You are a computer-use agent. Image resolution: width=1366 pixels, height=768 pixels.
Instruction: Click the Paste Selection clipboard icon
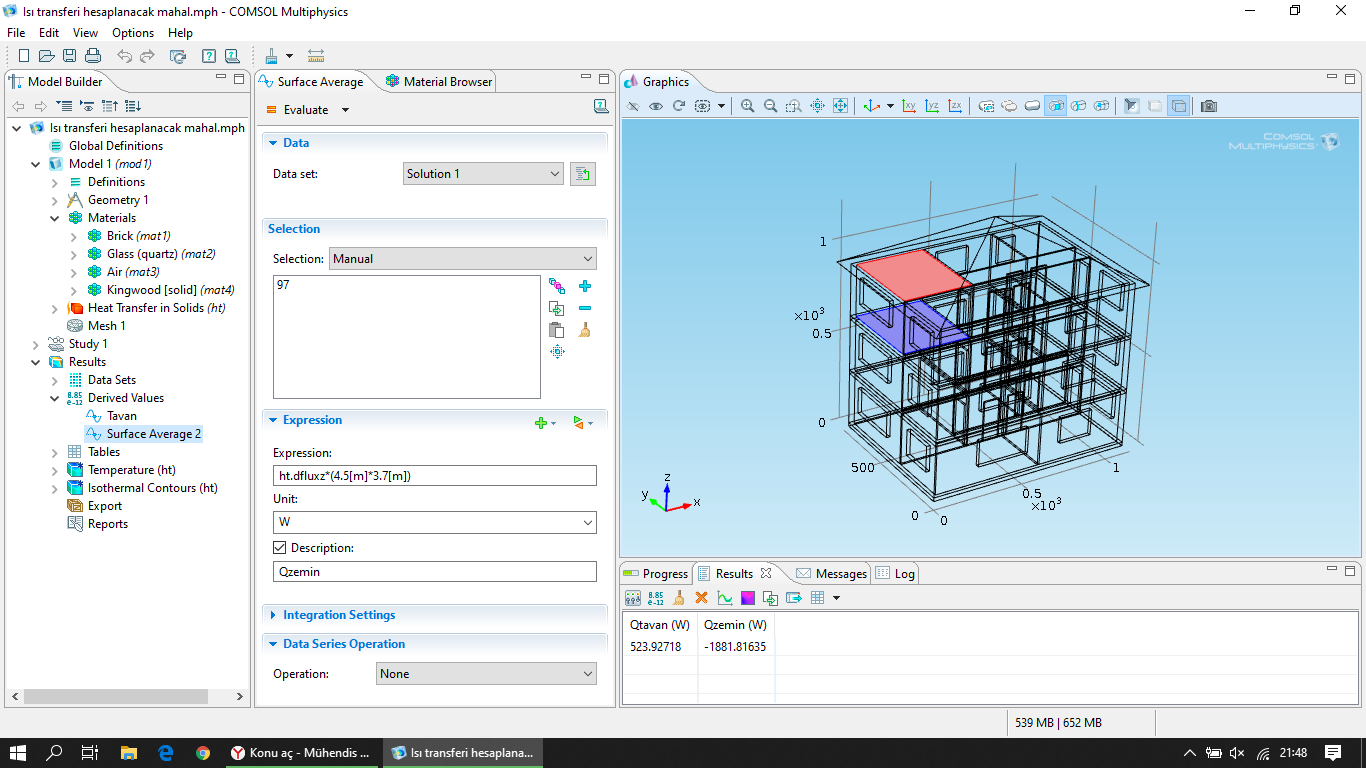[557, 330]
